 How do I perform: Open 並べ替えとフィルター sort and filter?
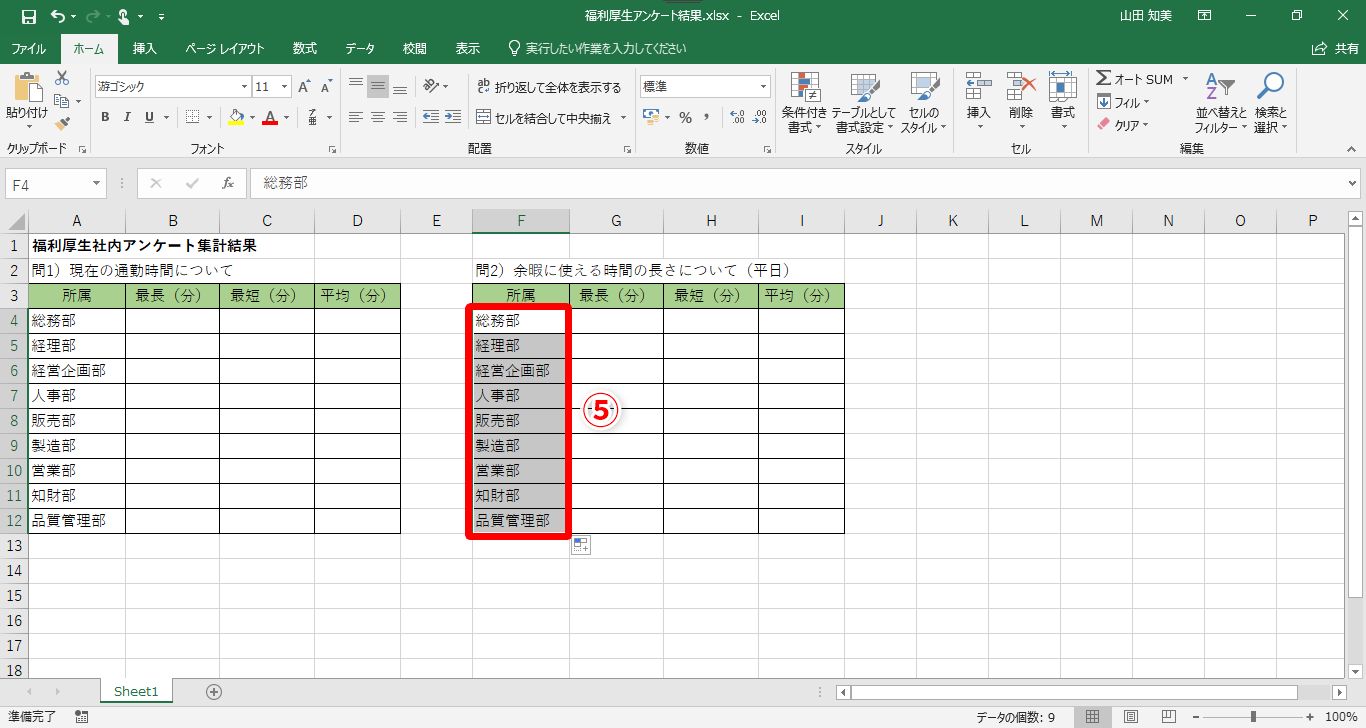pos(1221,103)
